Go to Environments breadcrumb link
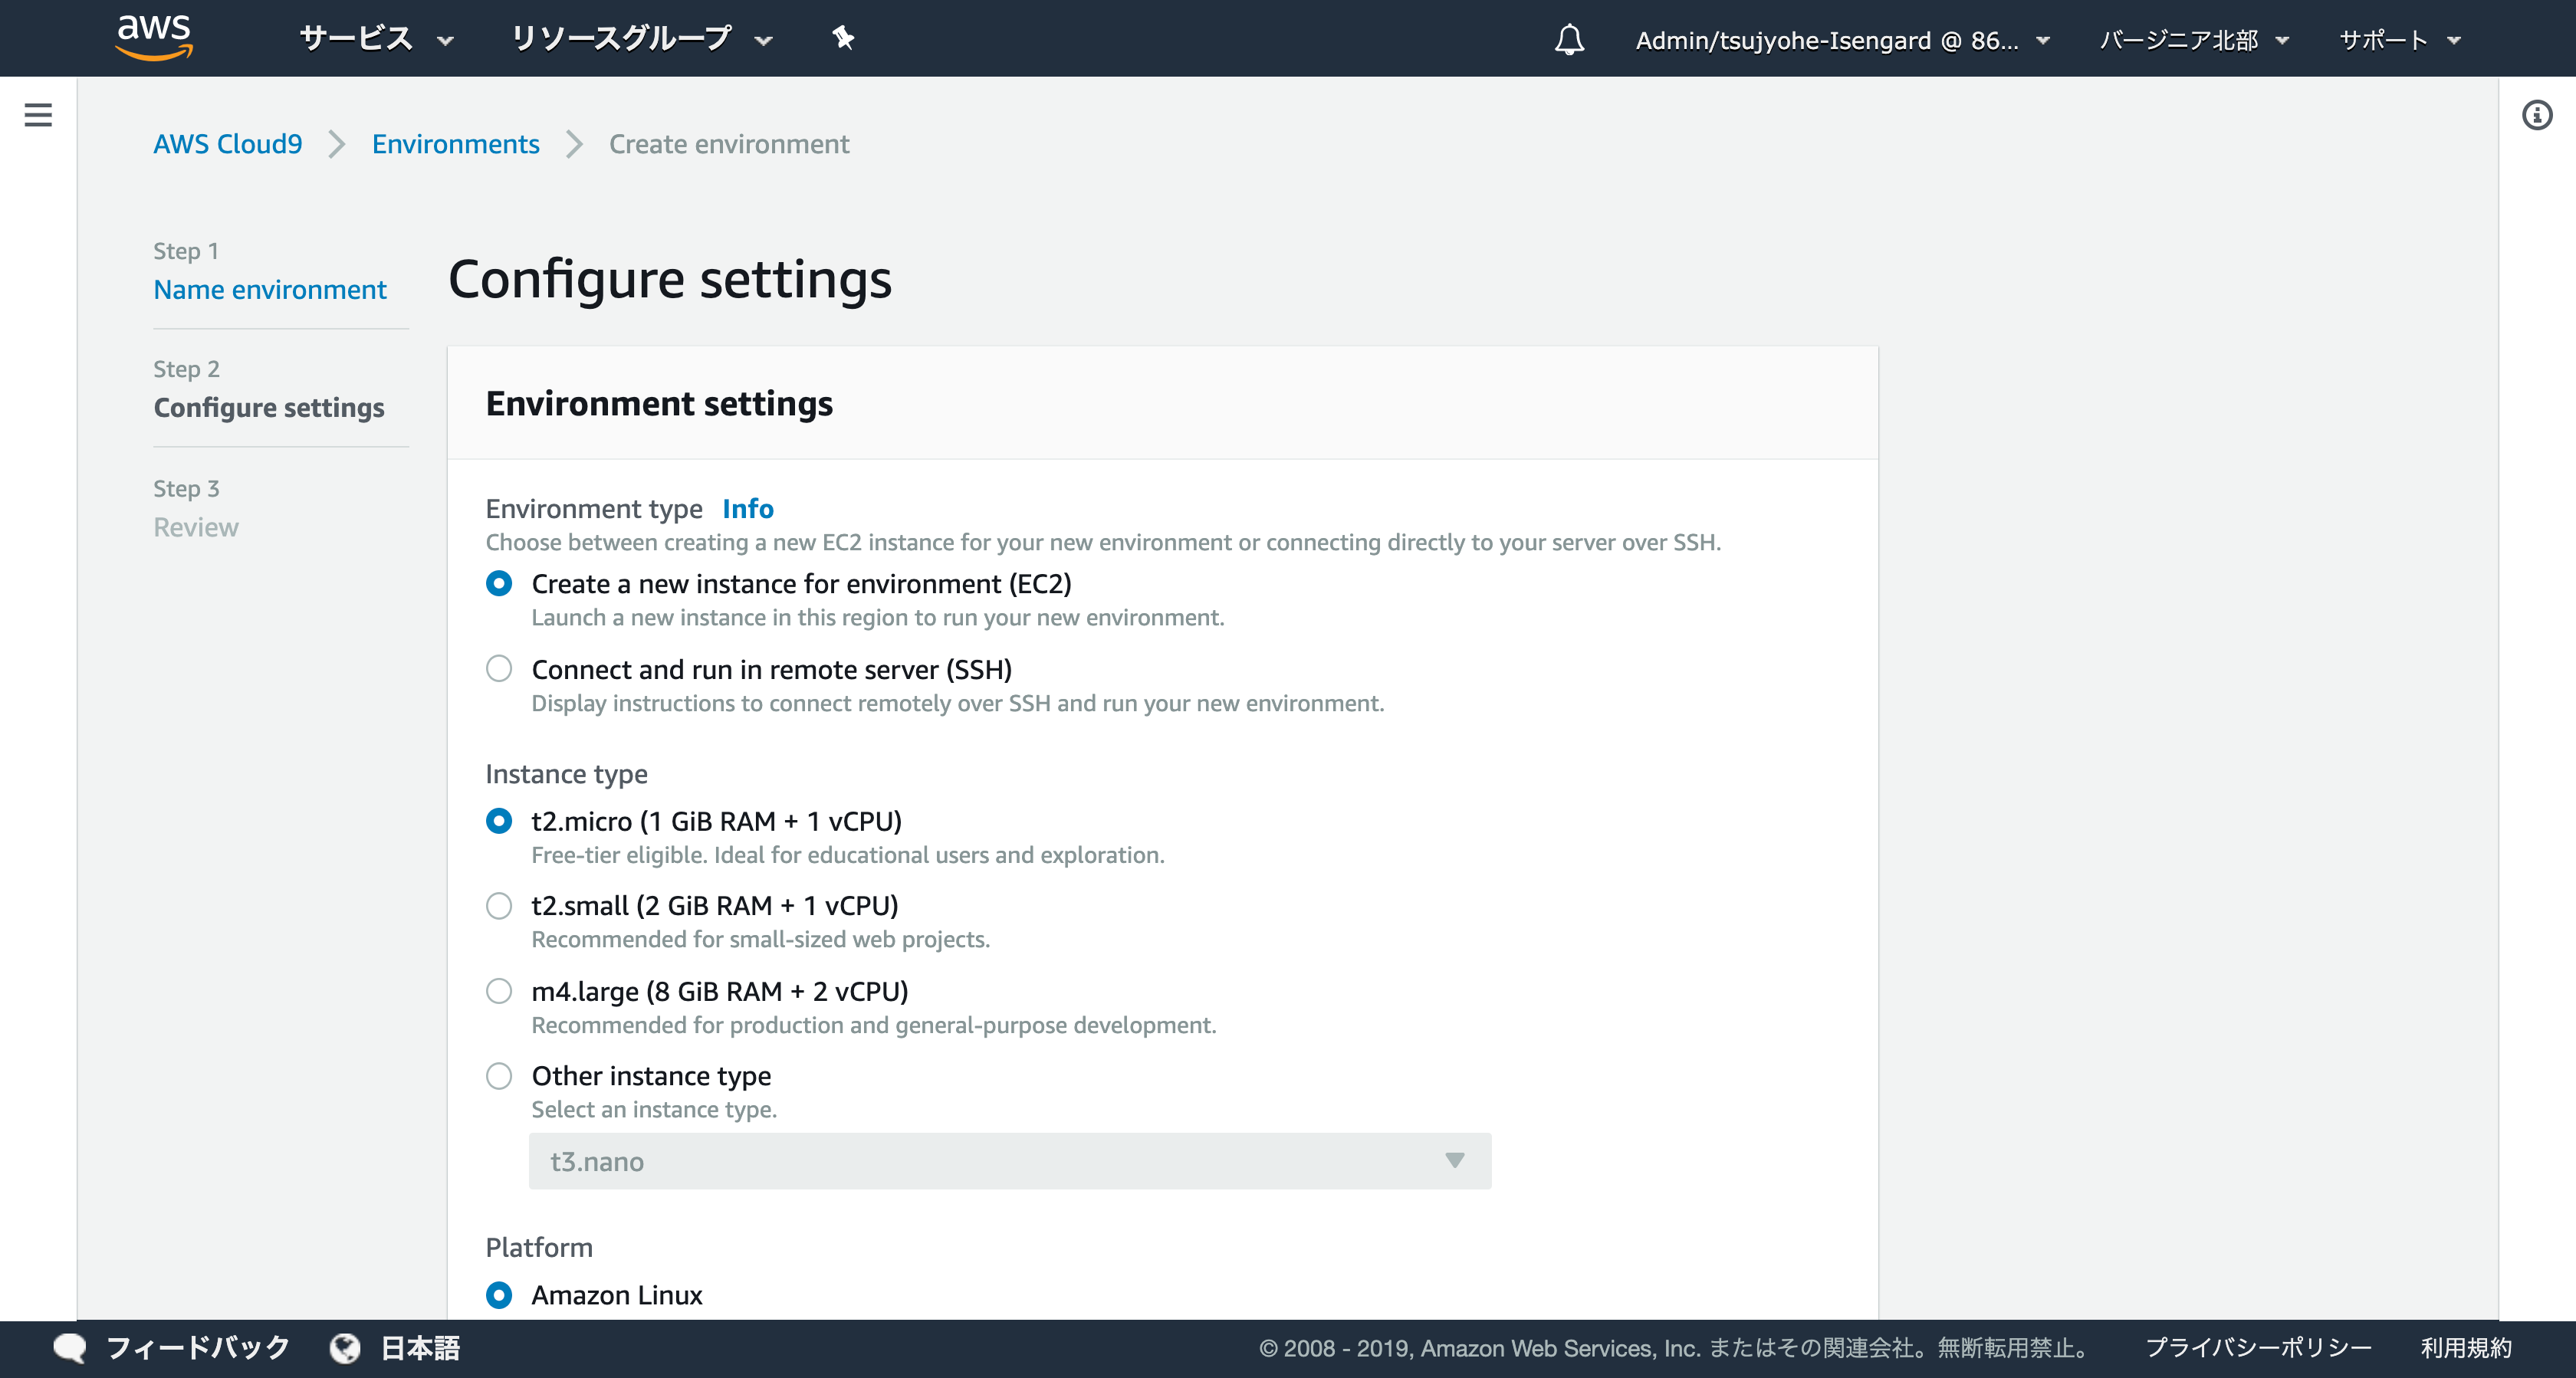 (456, 144)
